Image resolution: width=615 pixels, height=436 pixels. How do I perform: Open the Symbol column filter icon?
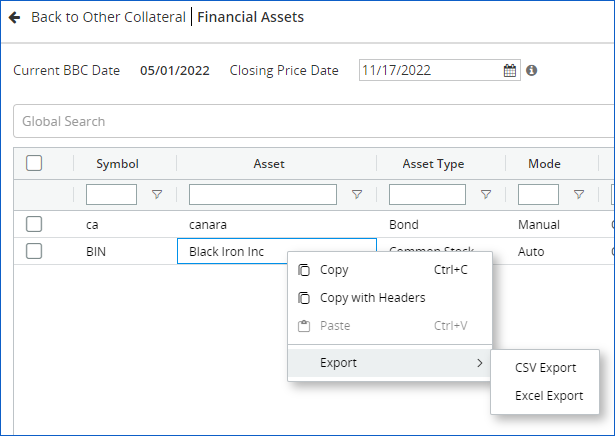[x=156, y=195]
